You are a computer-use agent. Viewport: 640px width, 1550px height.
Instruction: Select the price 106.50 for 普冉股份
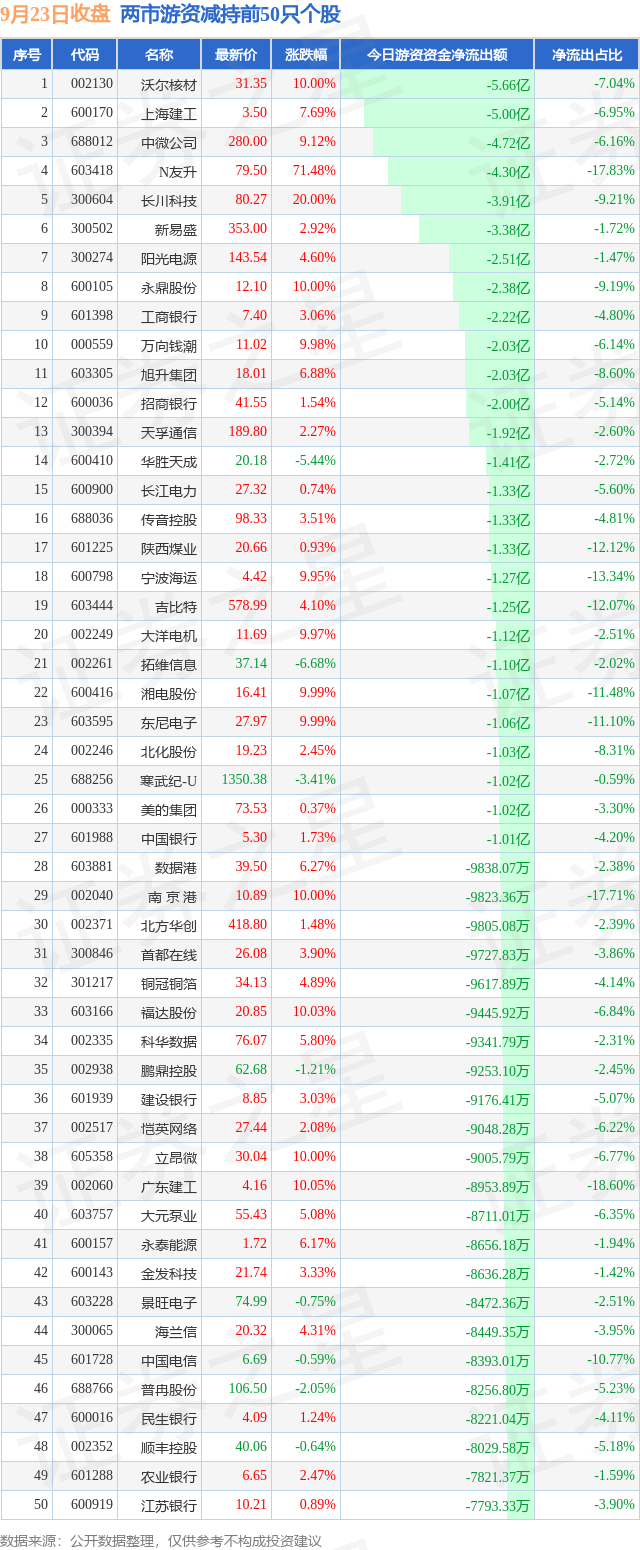point(248,1389)
